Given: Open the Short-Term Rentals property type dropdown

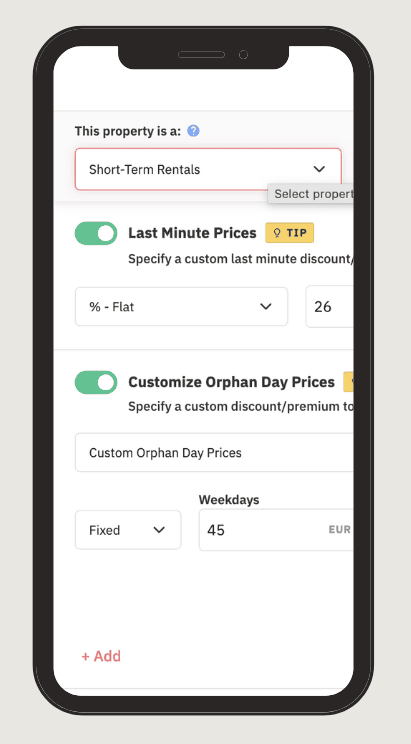Looking at the screenshot, I should pyautogui.click(x=208, y=169).
